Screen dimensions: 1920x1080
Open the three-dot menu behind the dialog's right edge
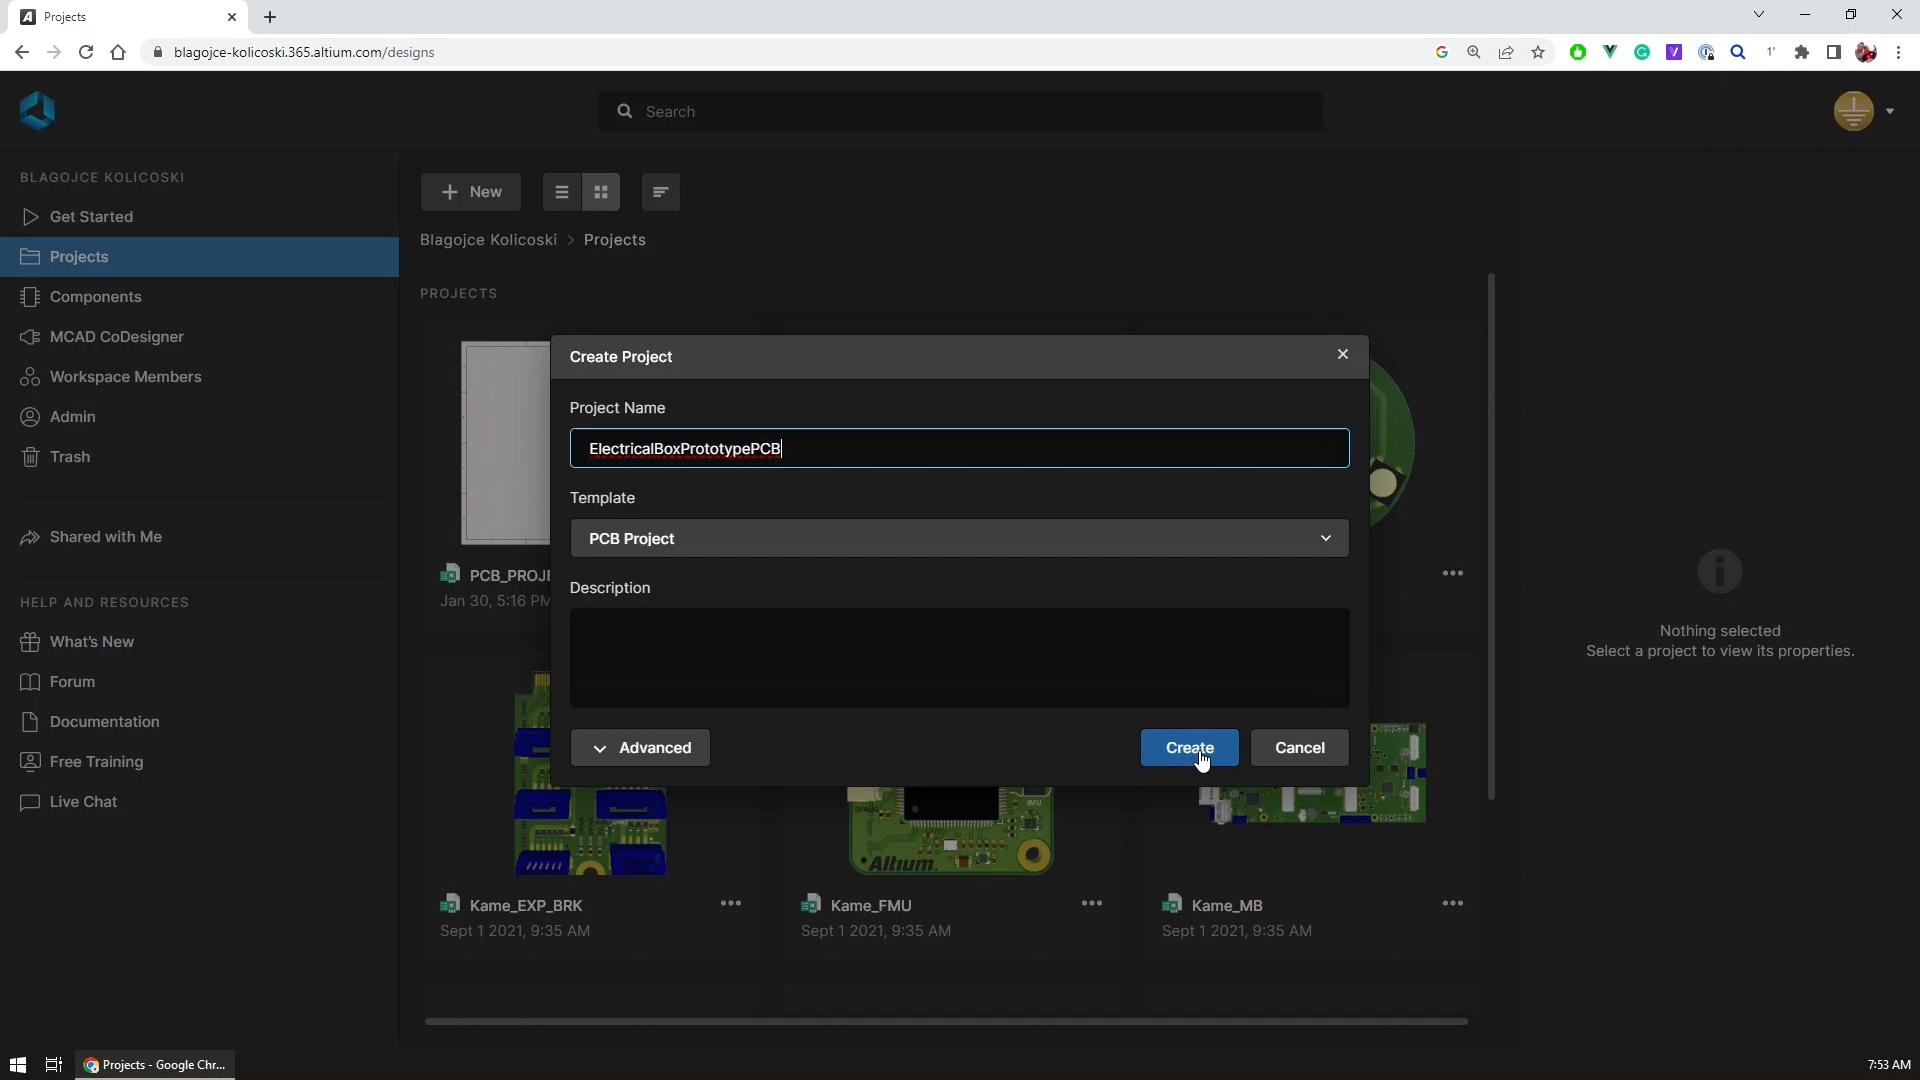(1453, 574)
